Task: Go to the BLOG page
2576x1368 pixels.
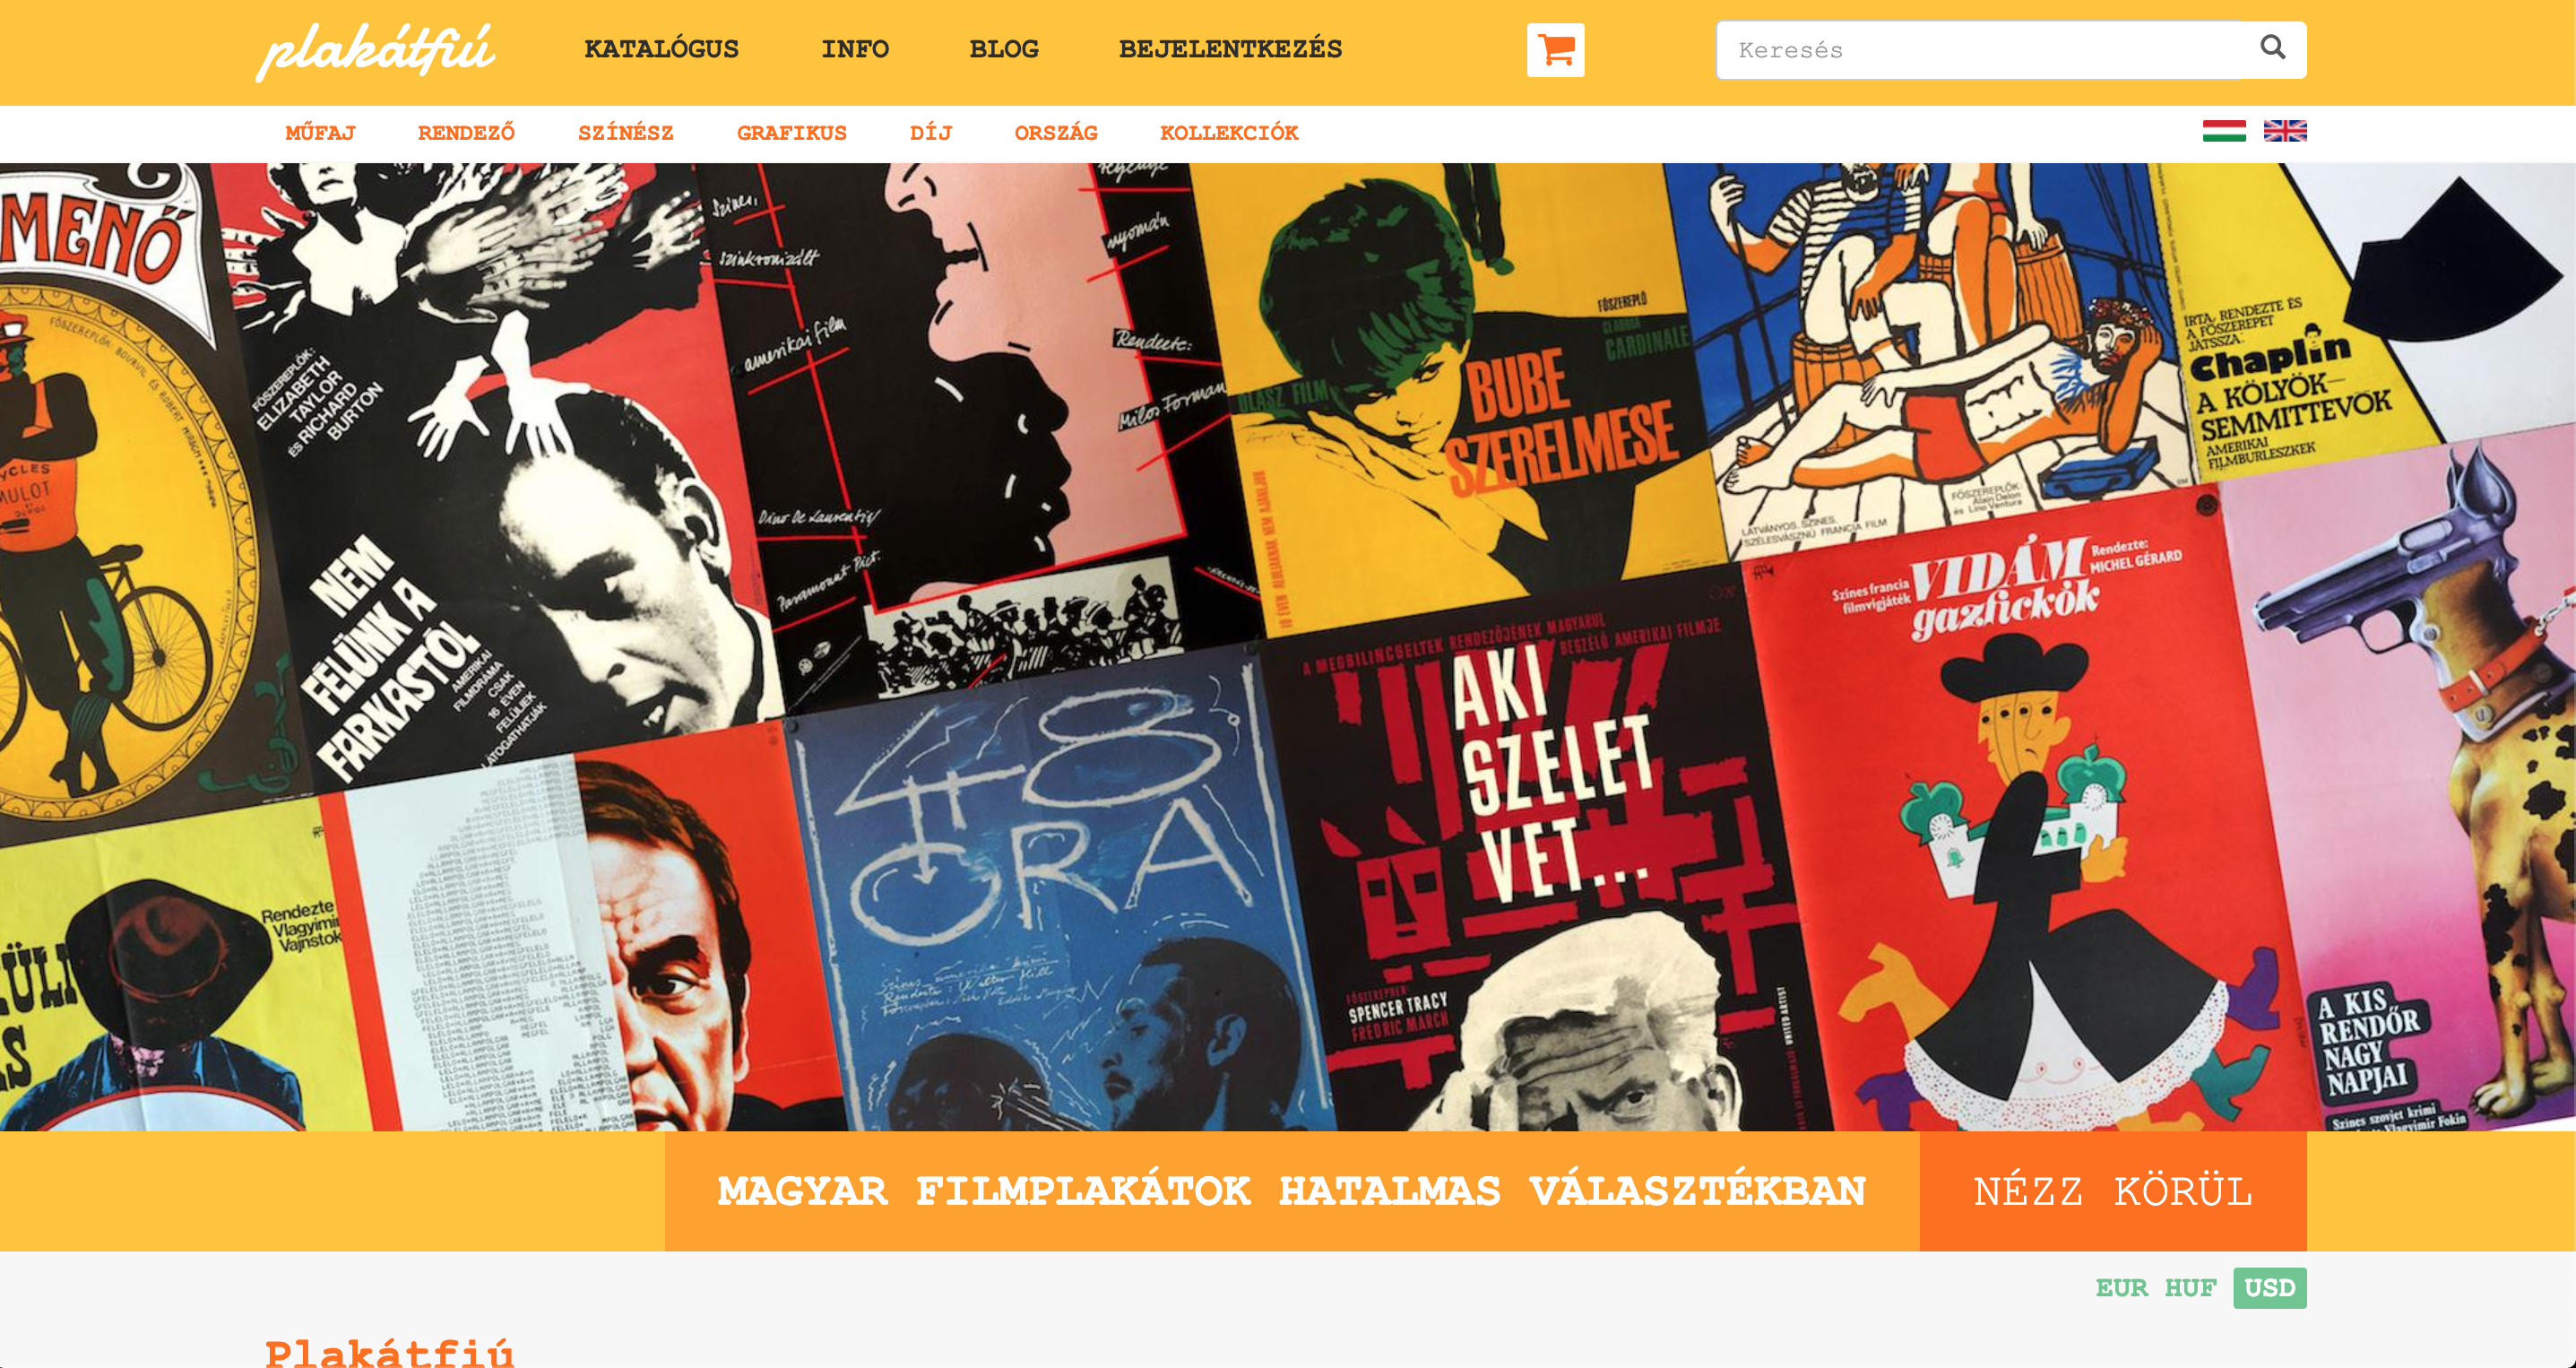Action: [x=1004, y=49]
